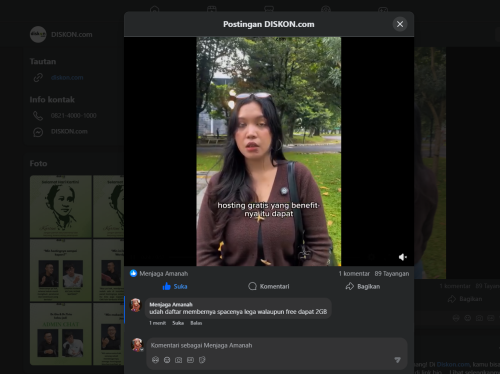Click Bagikan on the background post
500x374 pixels.
465,299
